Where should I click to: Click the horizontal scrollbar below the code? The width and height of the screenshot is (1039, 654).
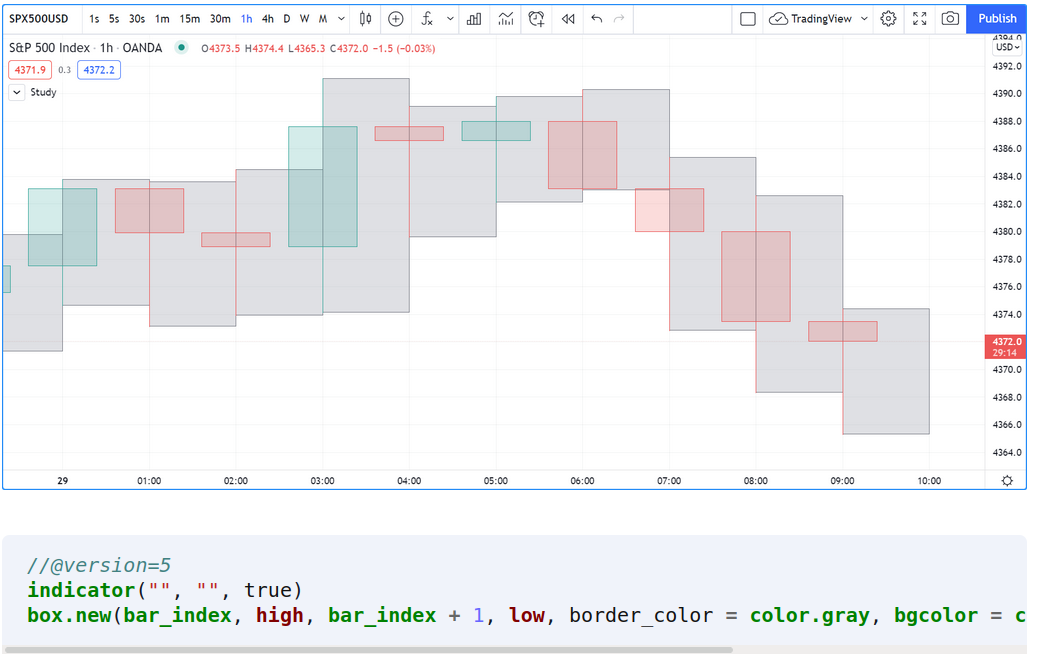368,650
